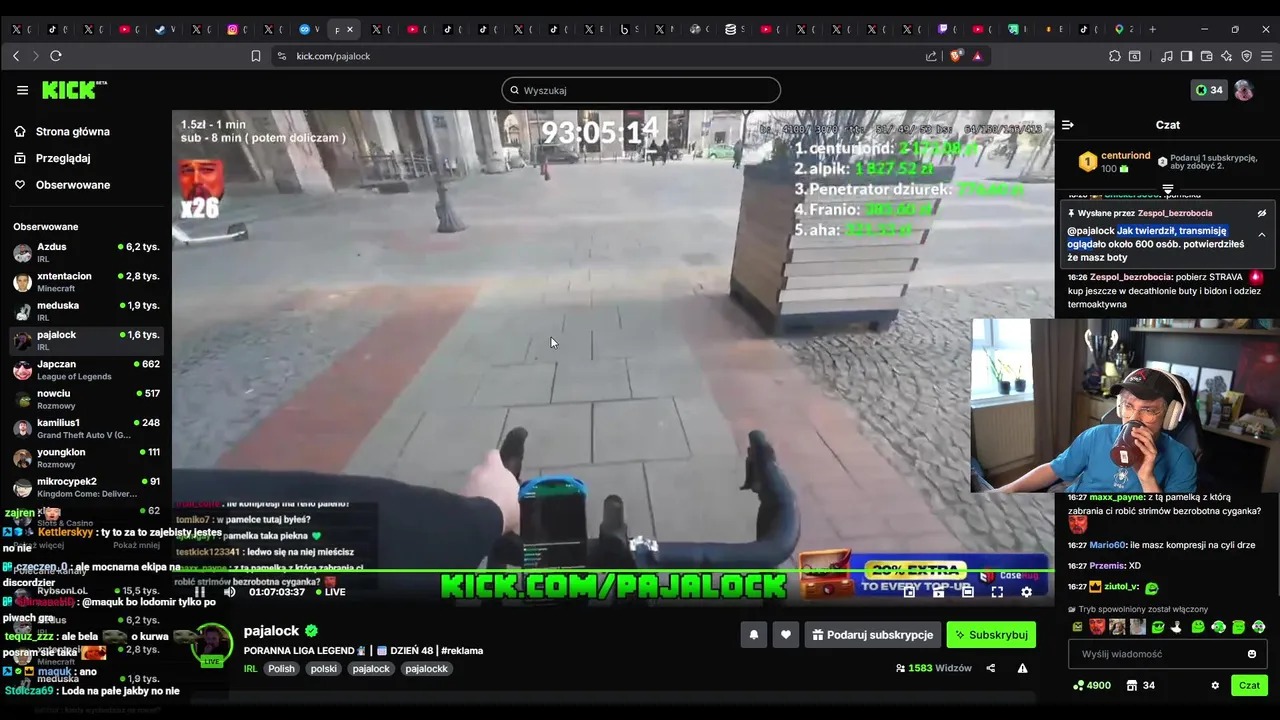Click the kick.com/pajalock address bar
This screenshot has height=720, width=1280.
click(333, 56)
